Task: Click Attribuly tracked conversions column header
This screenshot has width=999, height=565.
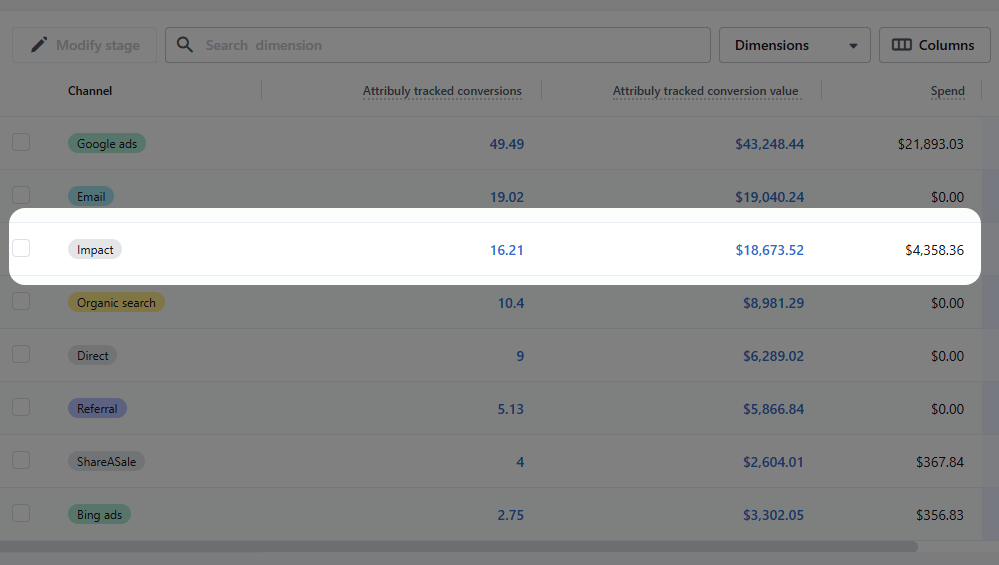Action: point(442,91)
